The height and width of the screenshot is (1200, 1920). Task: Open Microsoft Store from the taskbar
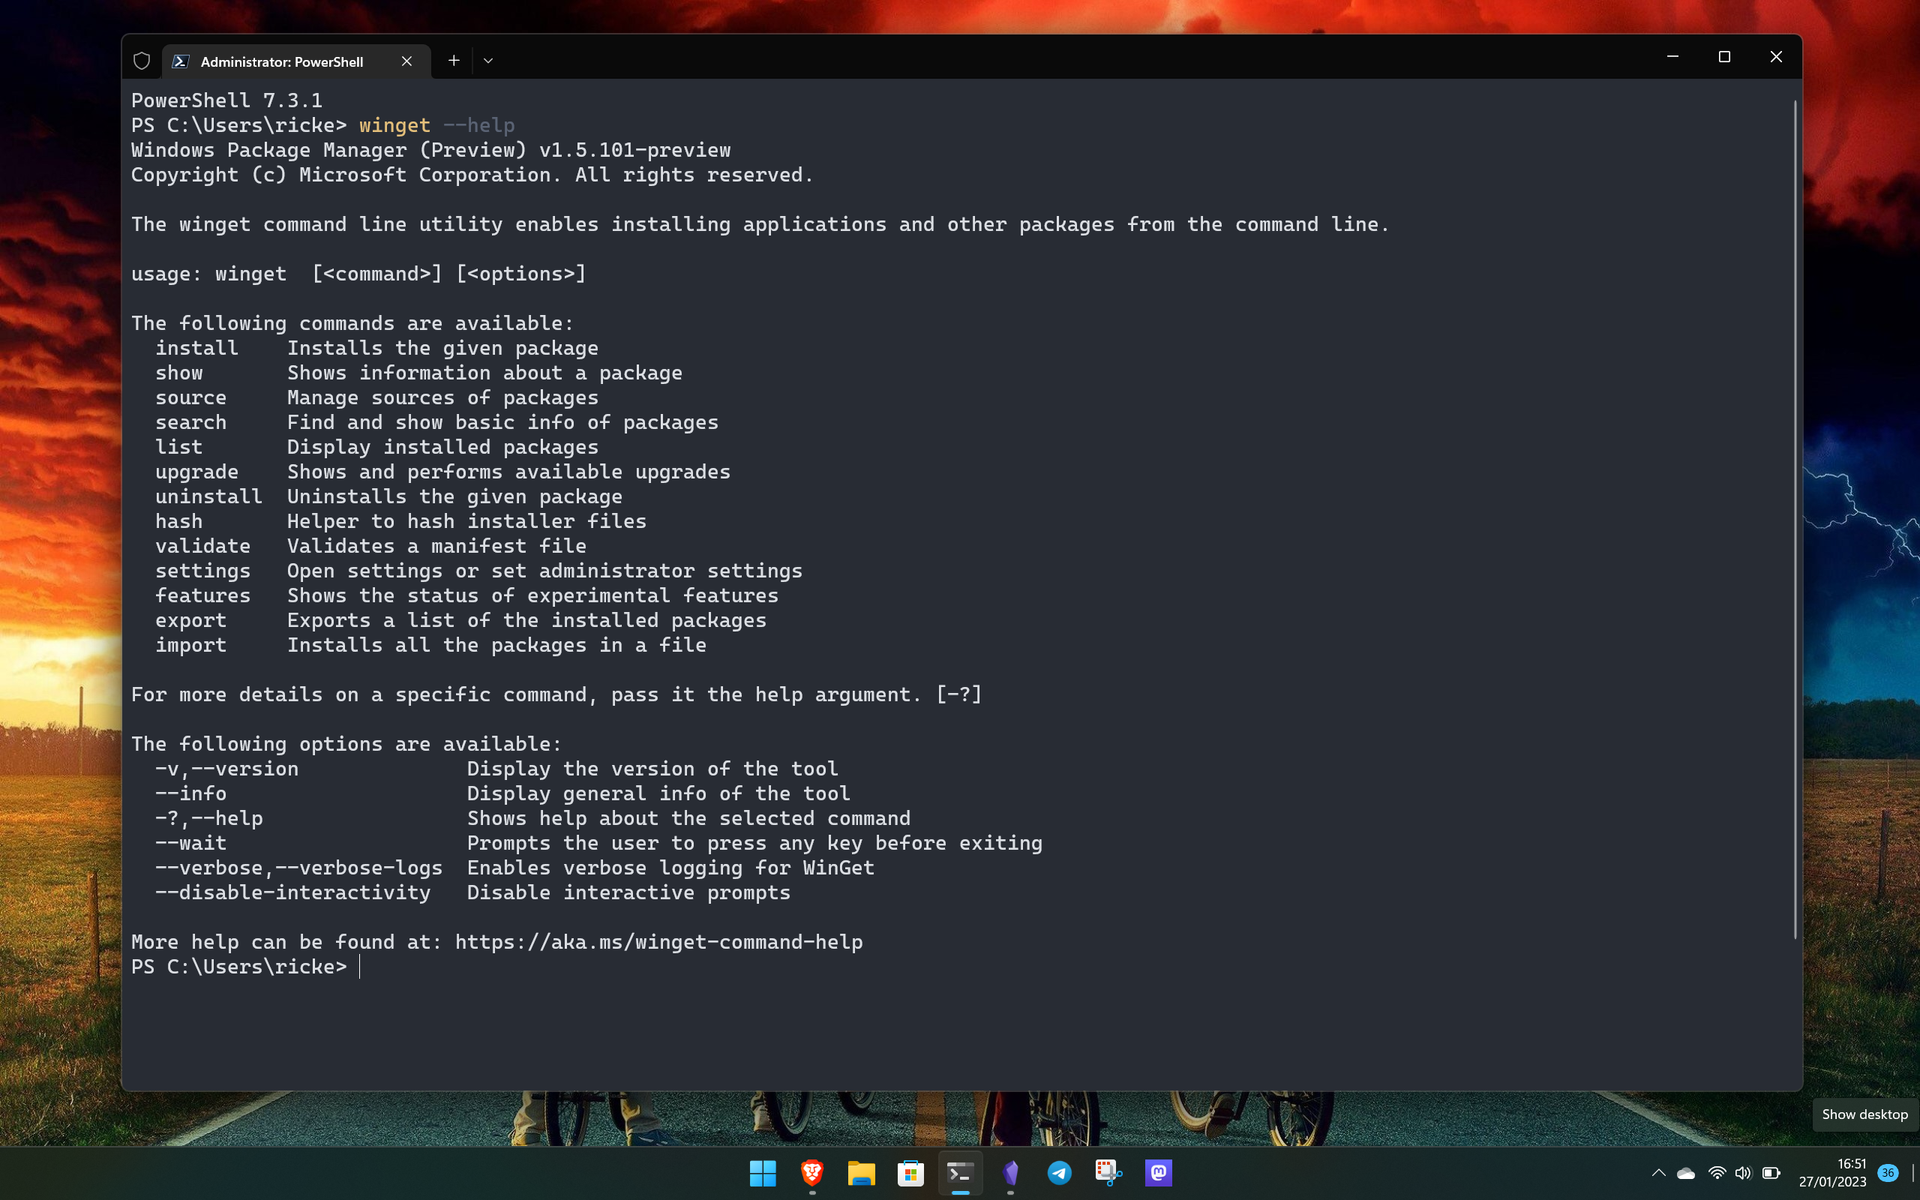click(910, 1173)
